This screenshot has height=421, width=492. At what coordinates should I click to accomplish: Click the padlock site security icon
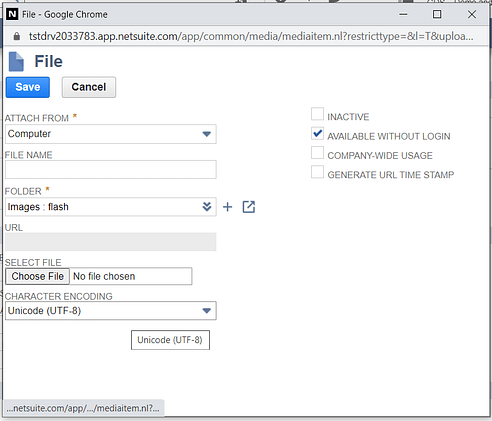click(x=17, y=36)
